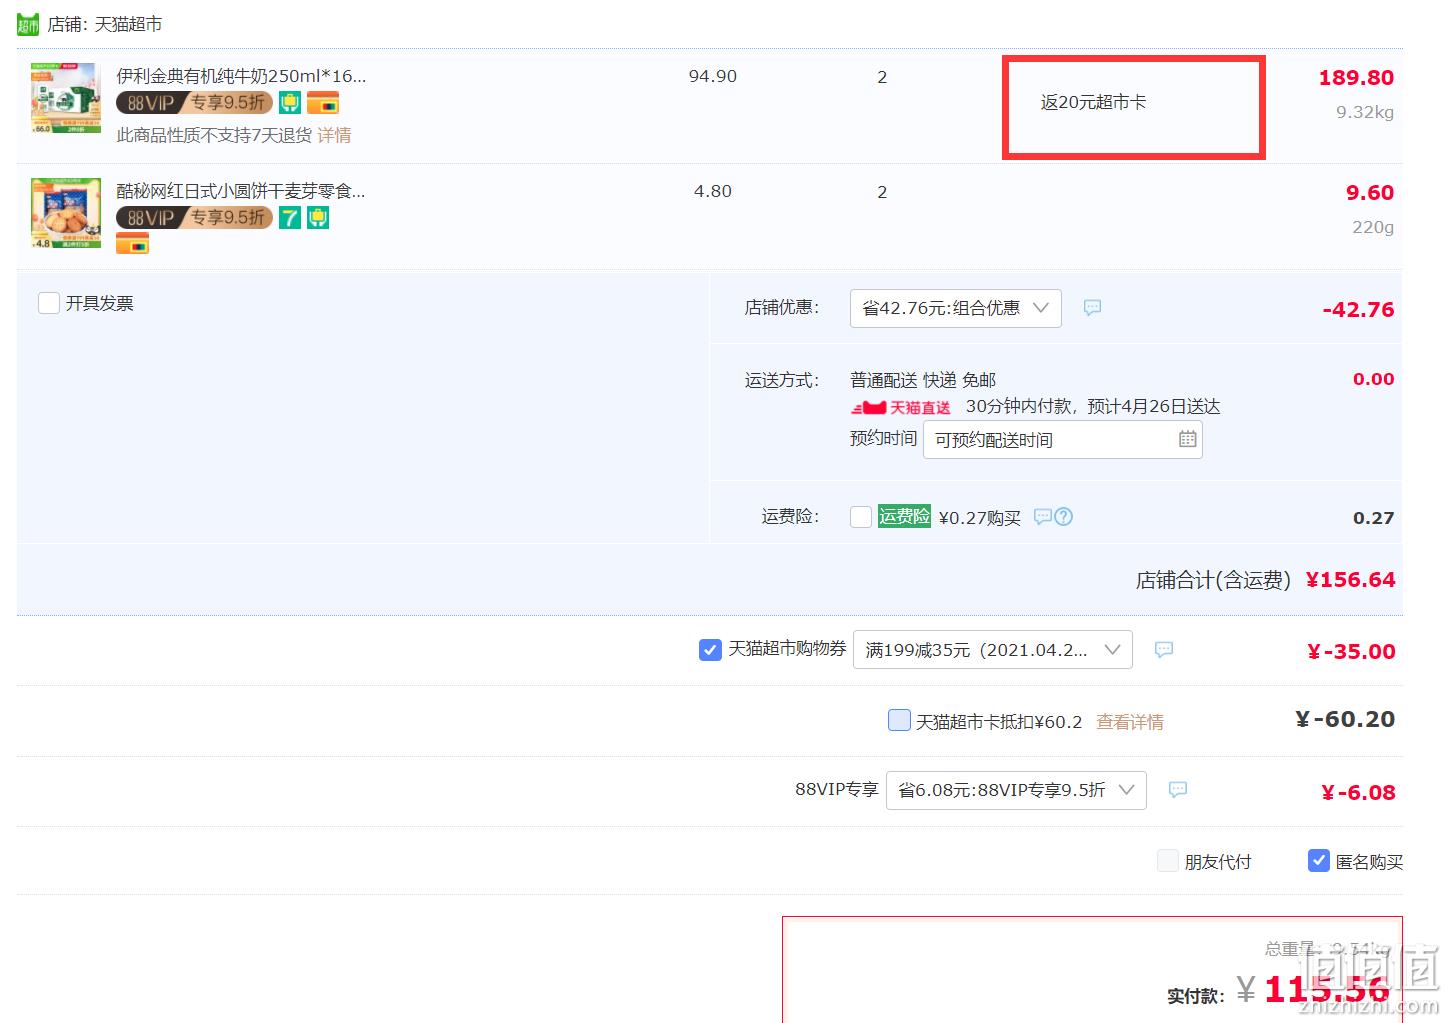1448x1023 pixels.
Task: Click the Tmall Supermarket shop logo icon
Action: pos(28,24)
